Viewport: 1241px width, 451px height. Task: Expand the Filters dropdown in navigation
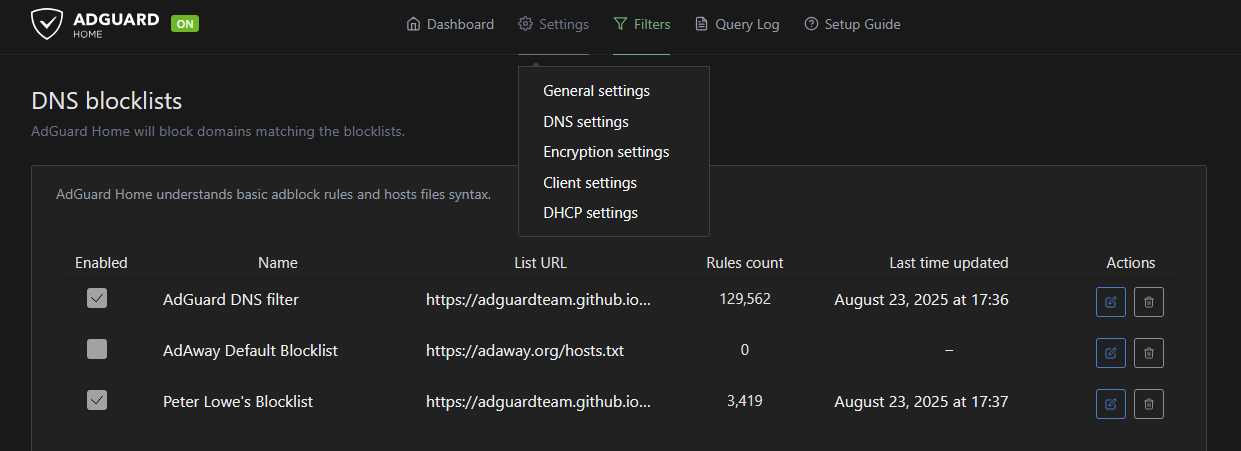641,24
